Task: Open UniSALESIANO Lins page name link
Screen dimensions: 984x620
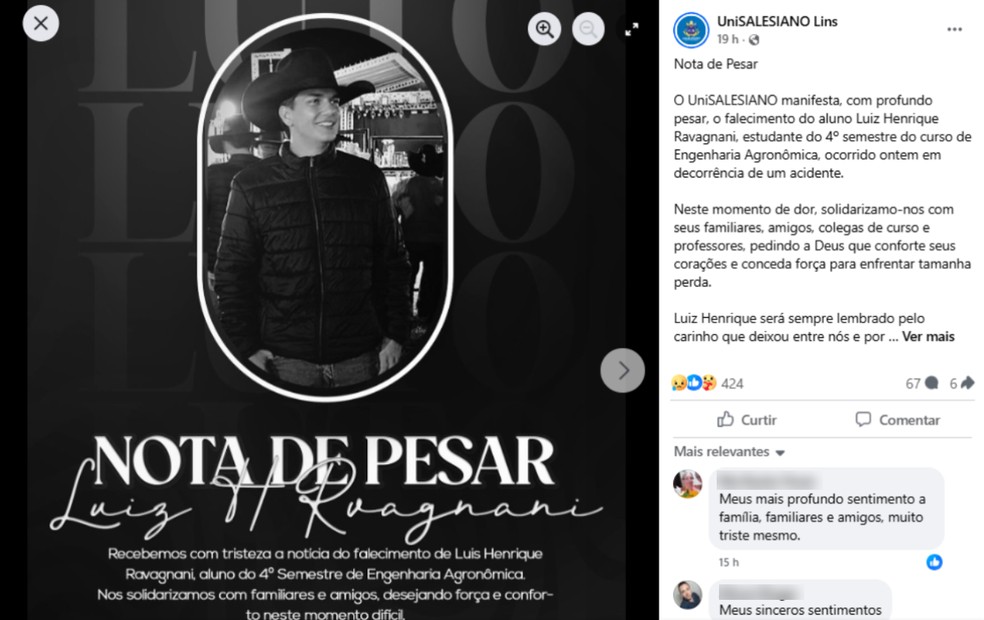Action: 777,21
